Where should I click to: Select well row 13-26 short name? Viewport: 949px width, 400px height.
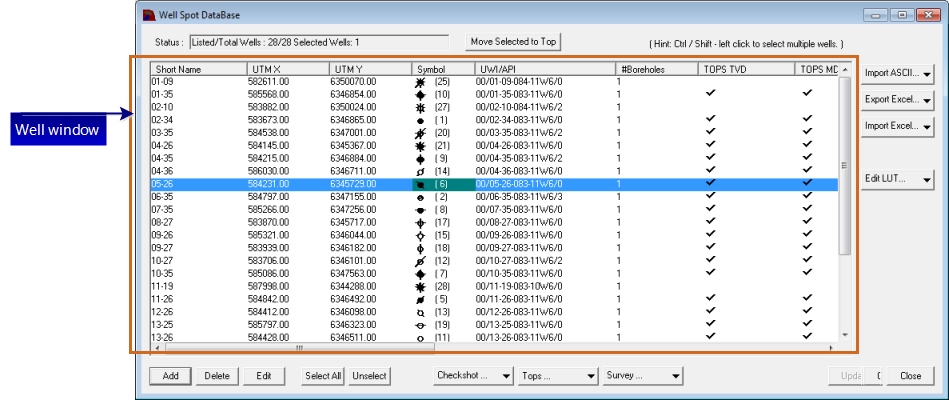(x=160, y=336)
